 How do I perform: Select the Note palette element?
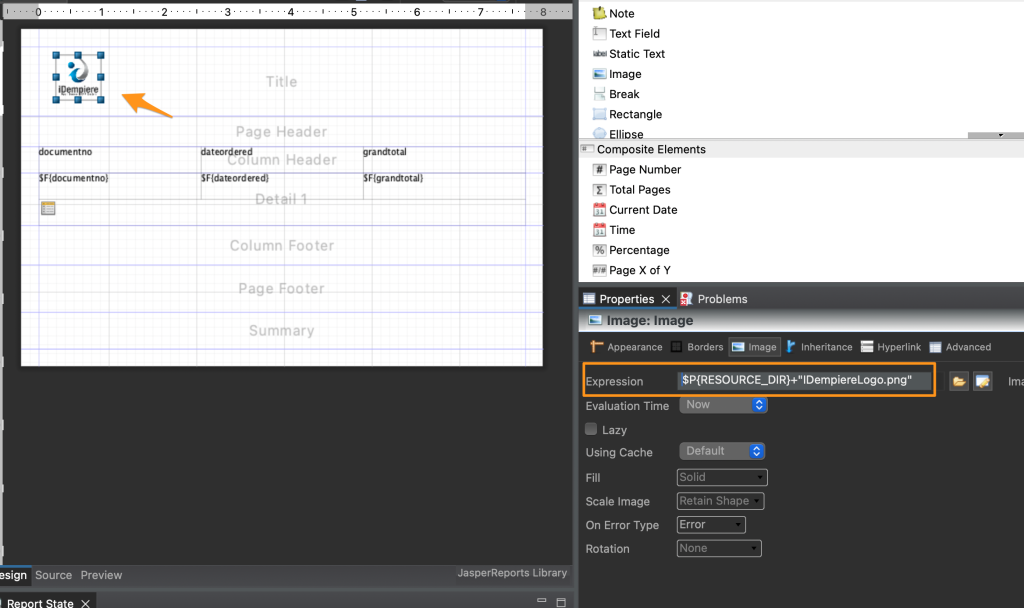[613, 13]
